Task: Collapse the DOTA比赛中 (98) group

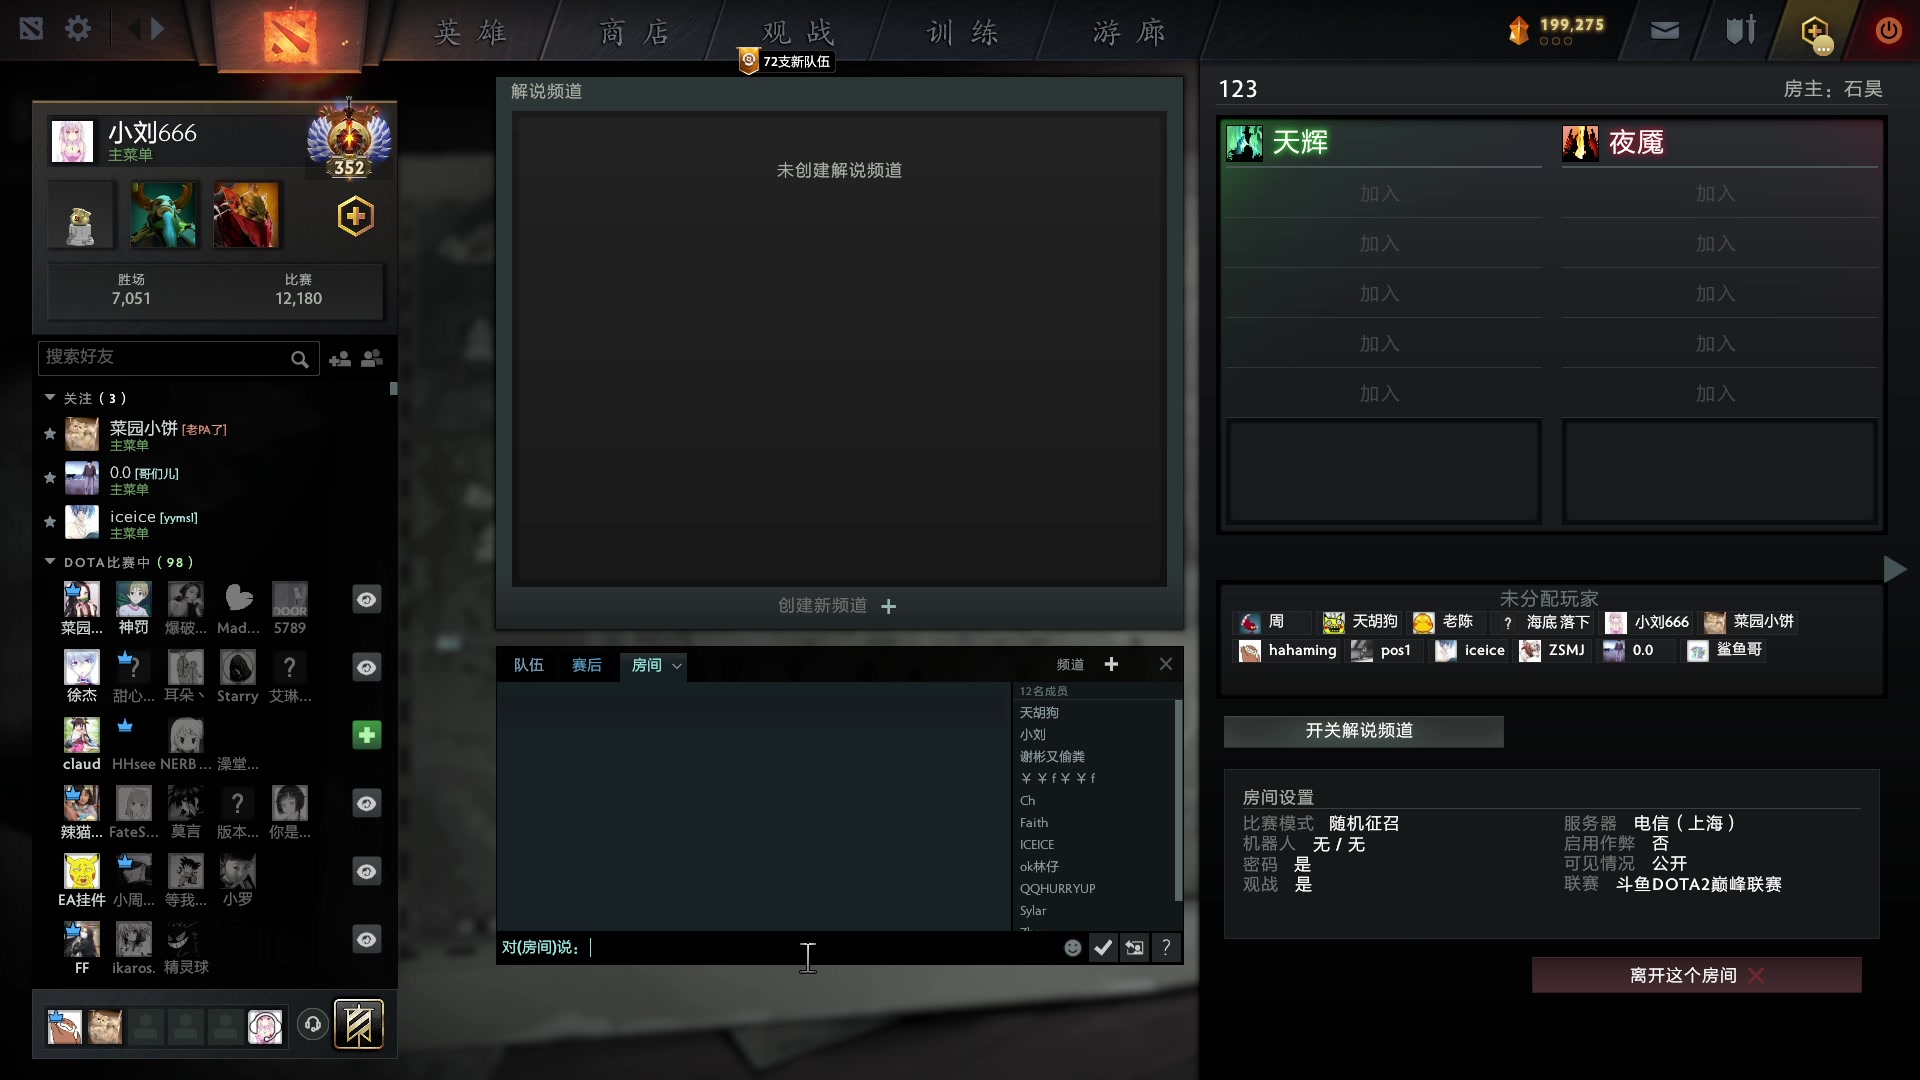Action: (x=50, y=562)
